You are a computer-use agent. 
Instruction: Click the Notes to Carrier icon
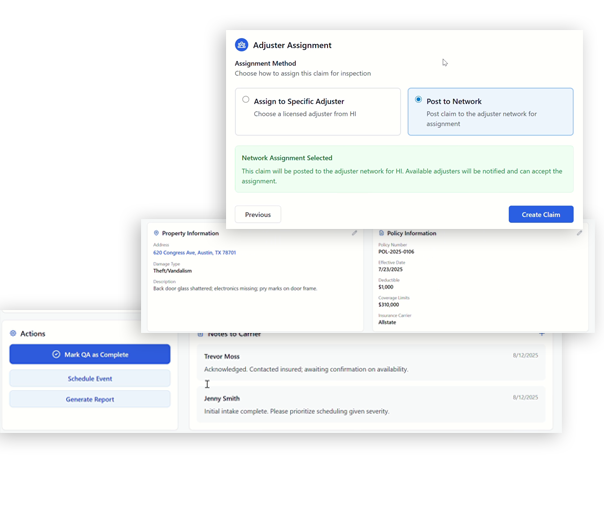coord(200,333)
